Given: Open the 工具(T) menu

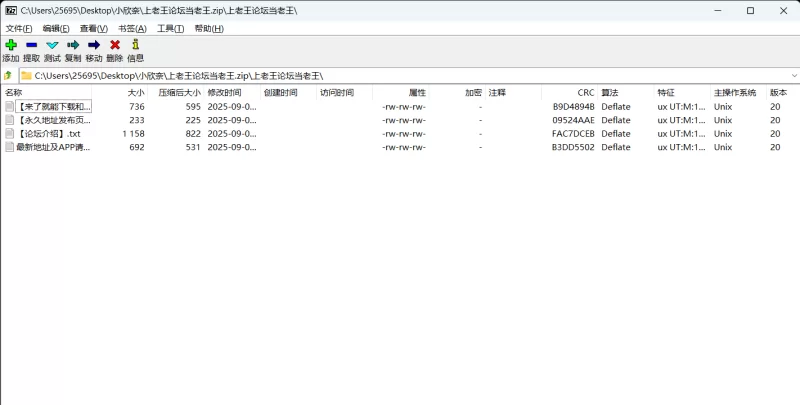Looking at the screenshot, I should 170,29.
